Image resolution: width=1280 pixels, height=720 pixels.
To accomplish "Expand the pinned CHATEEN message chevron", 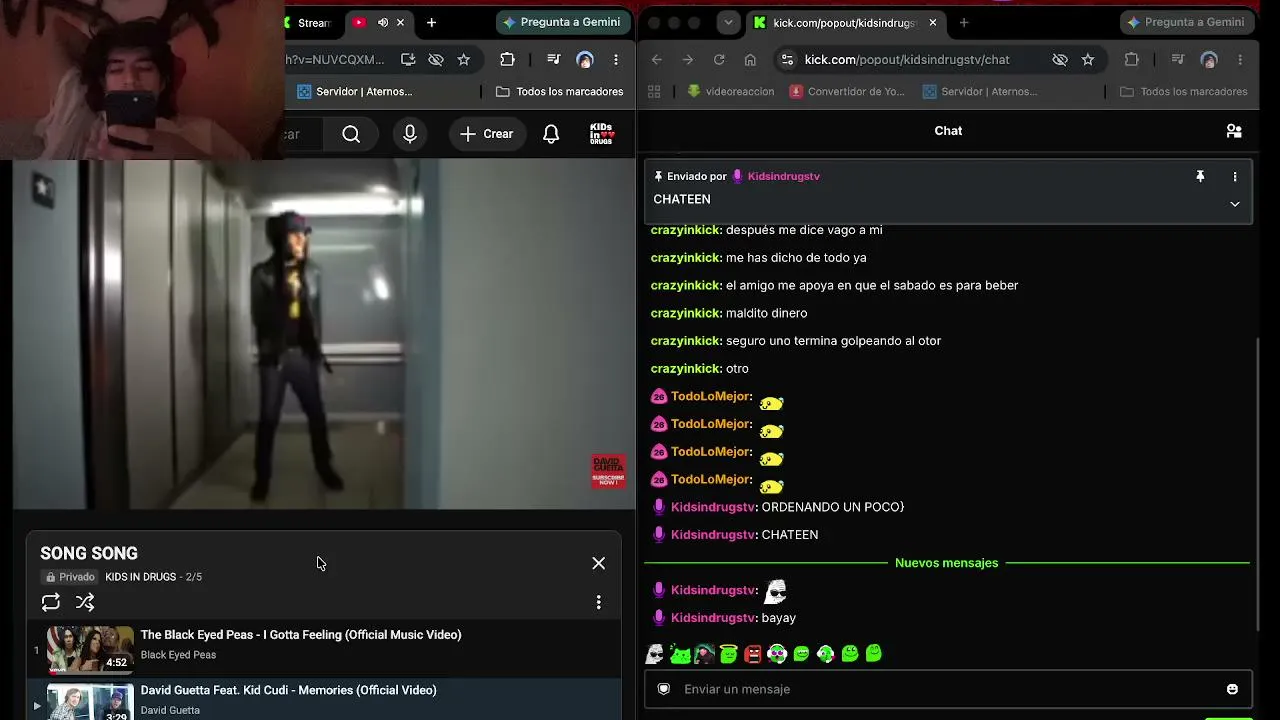I will click(x=1235, y=204).
